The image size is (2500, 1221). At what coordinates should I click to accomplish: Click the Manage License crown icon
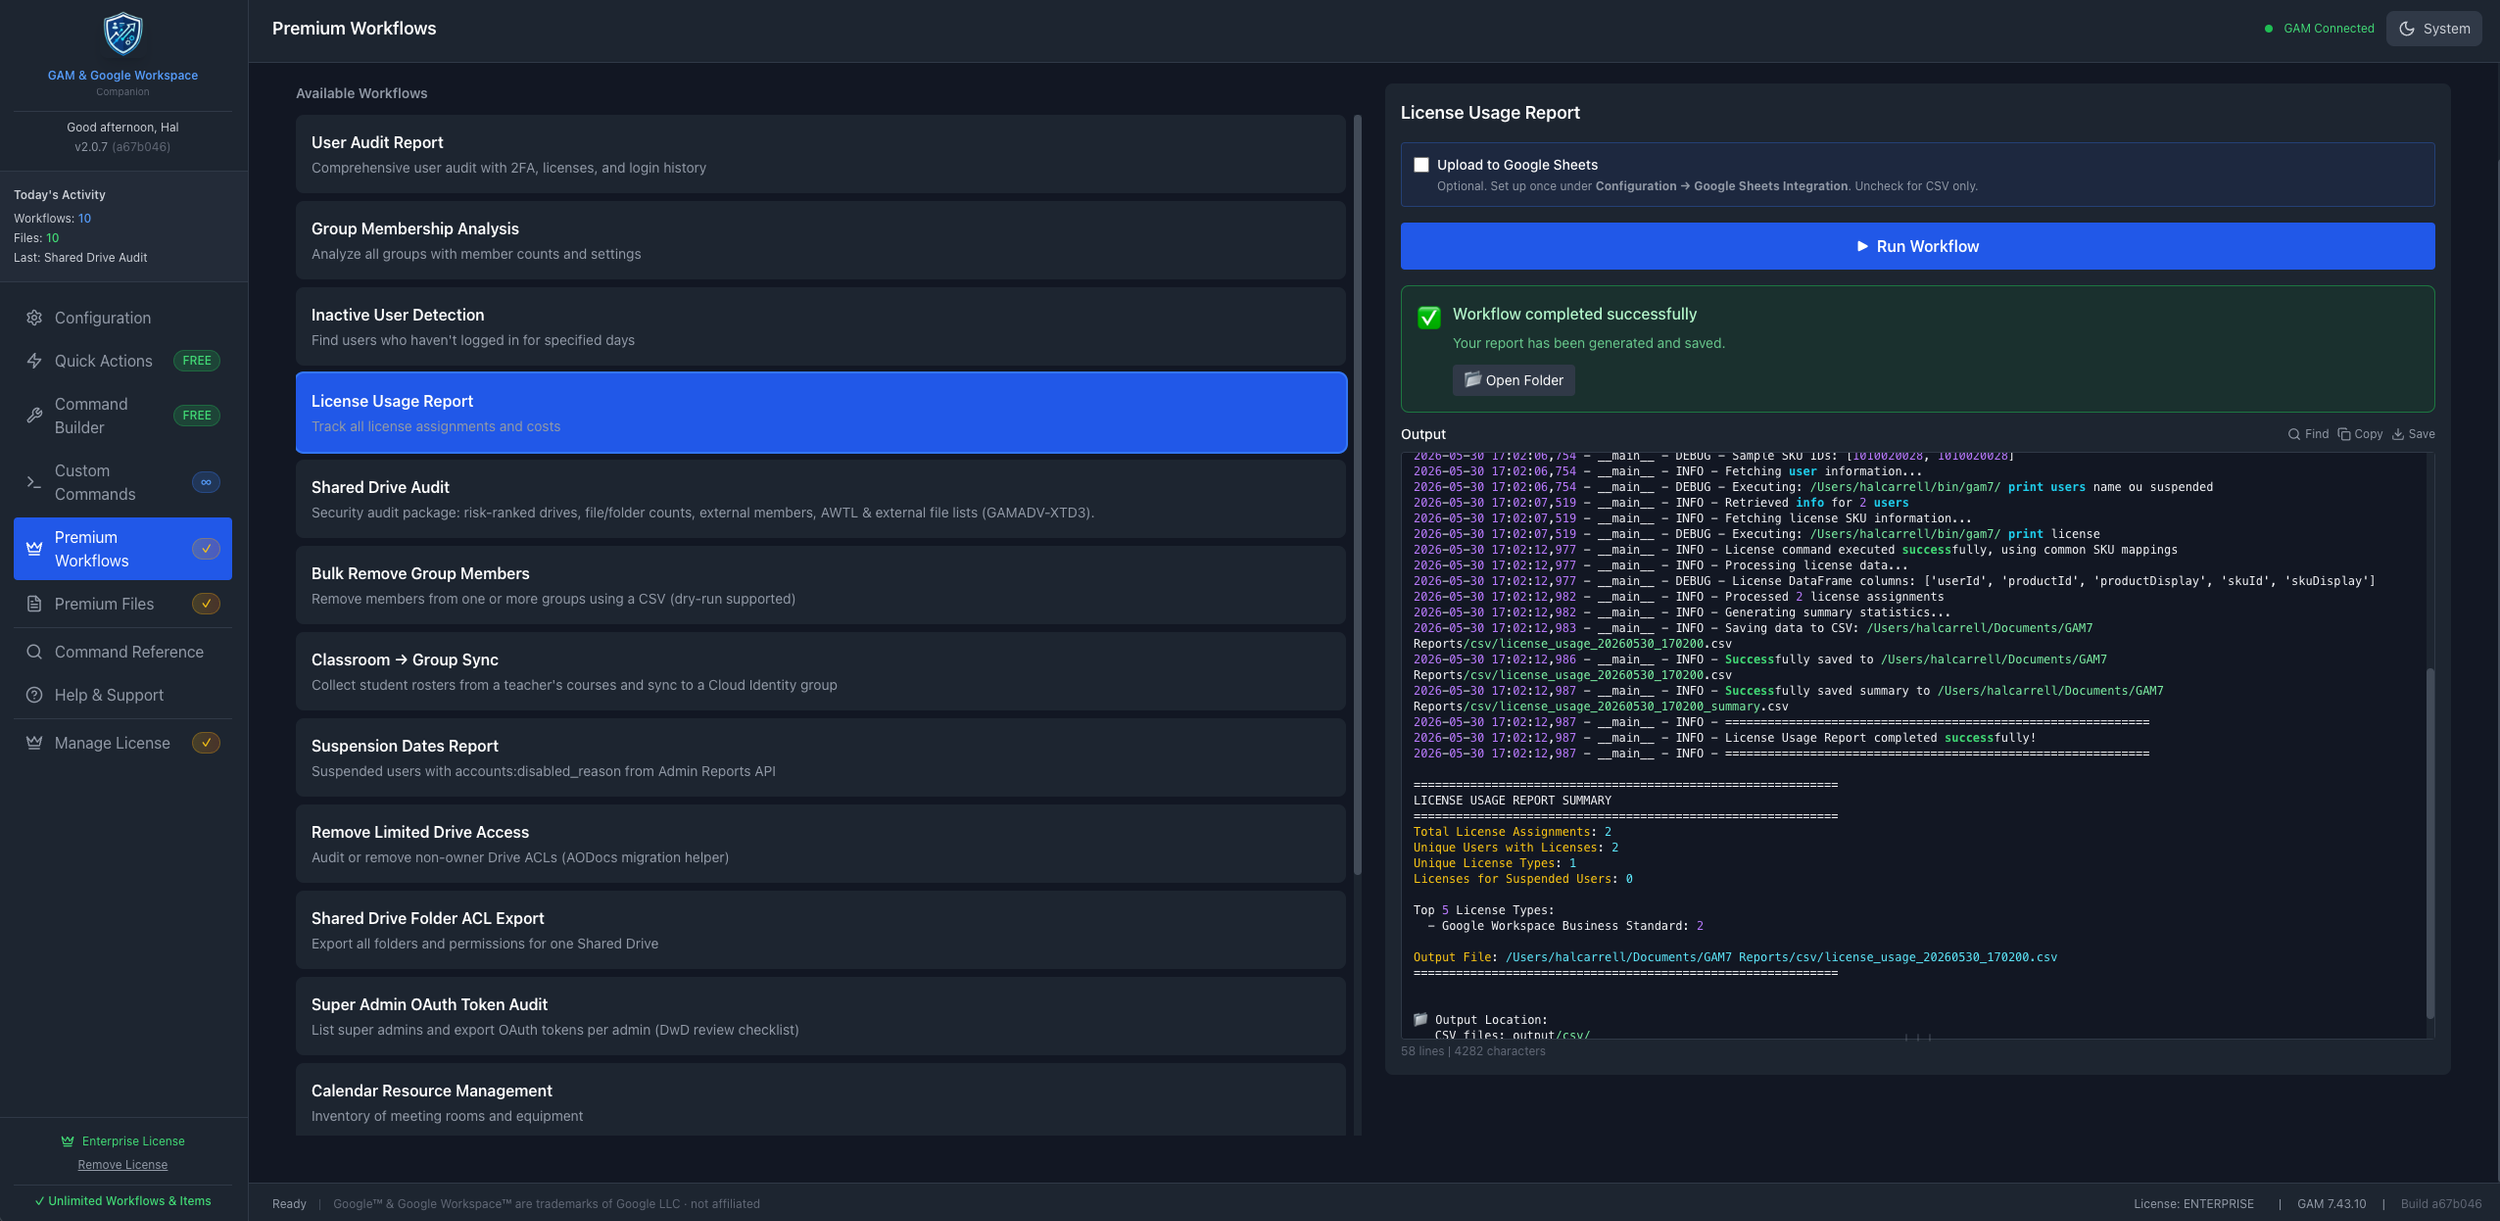click(x=34, y=743)
